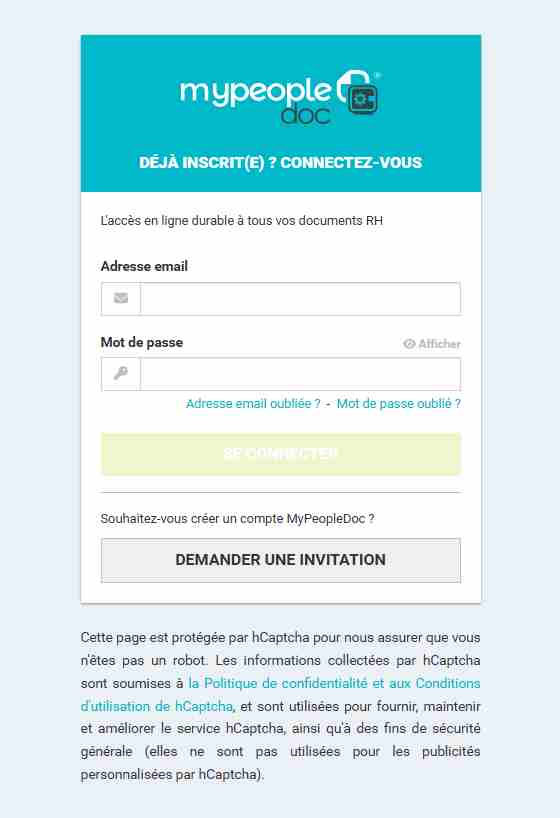Open the d'utilisation de hCaptcha link line

point(157,706)
